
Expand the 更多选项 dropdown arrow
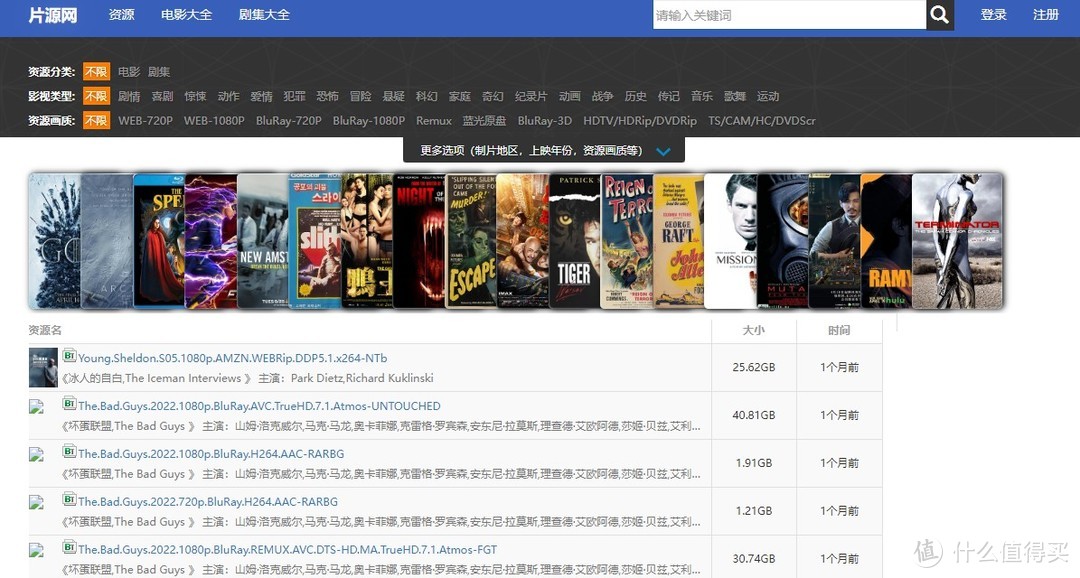pyautogui.click(x=662, y=148)
